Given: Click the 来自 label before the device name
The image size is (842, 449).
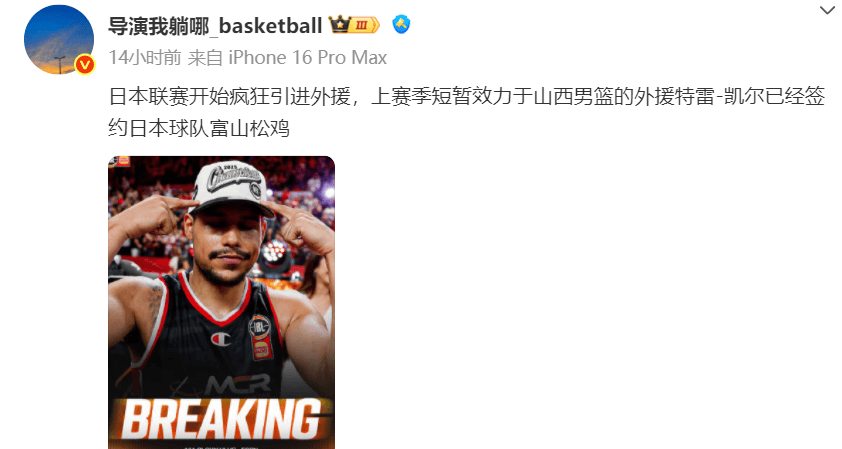Looking at the screenshot, I should pyautogui.click(x=205, y=57).
